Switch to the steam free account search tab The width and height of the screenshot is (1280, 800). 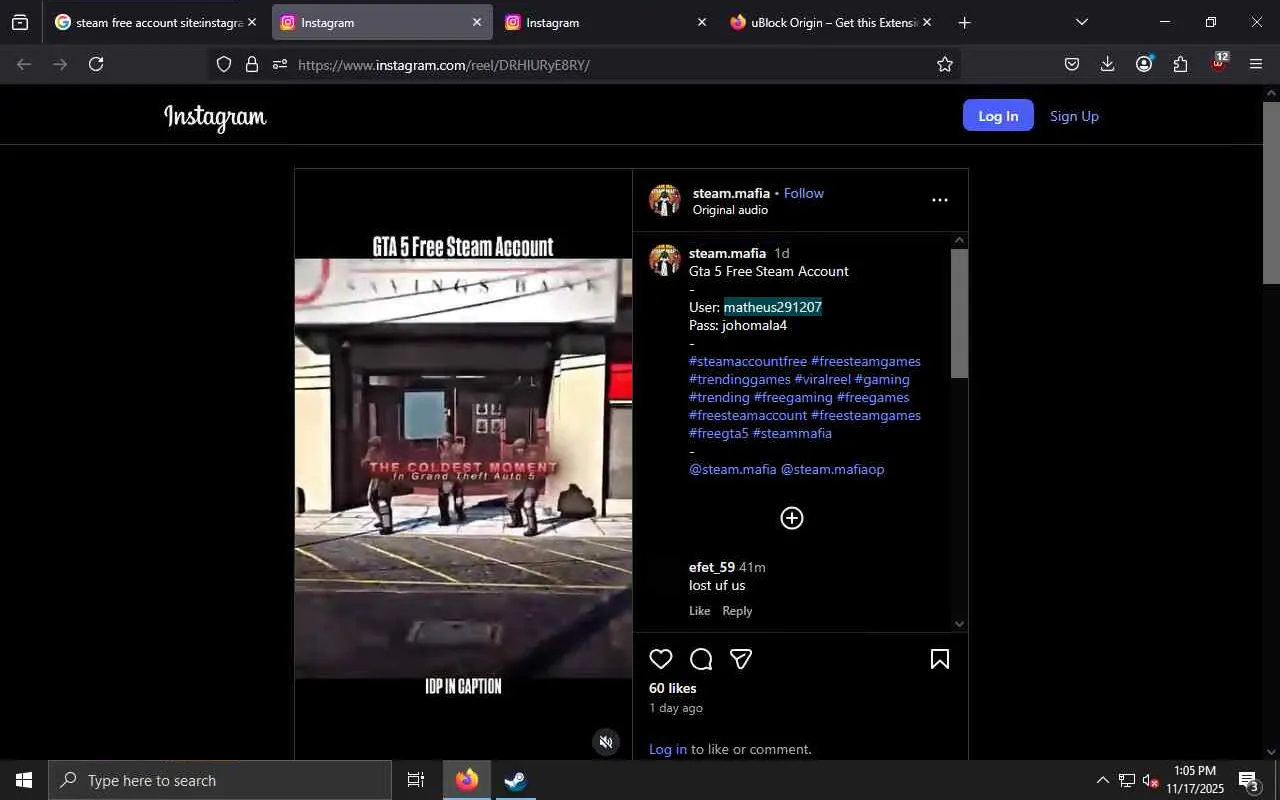click(156, 22)
